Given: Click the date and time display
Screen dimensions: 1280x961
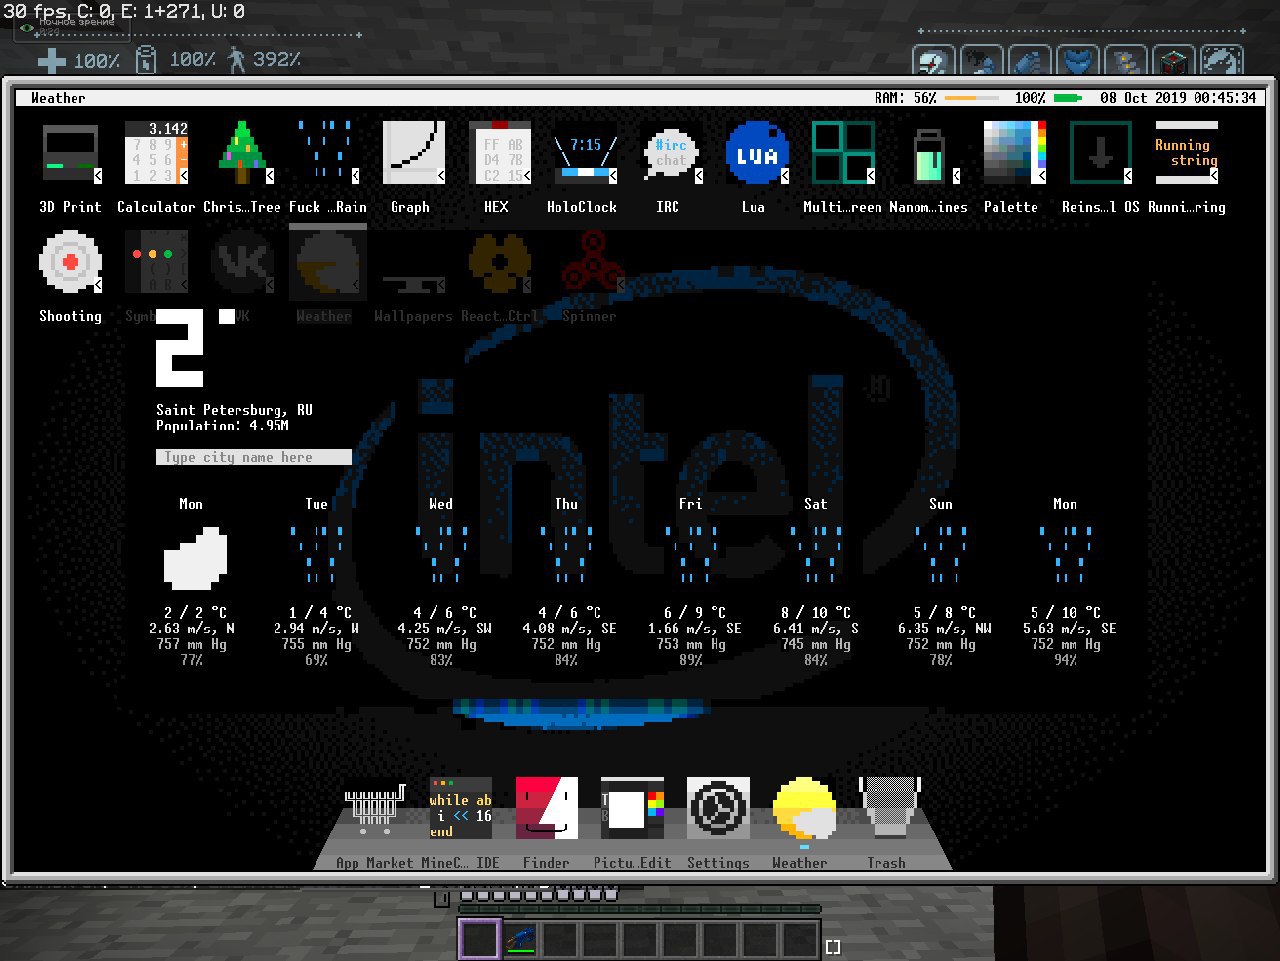Looking at the screenshot, I should coord(1178,98).
